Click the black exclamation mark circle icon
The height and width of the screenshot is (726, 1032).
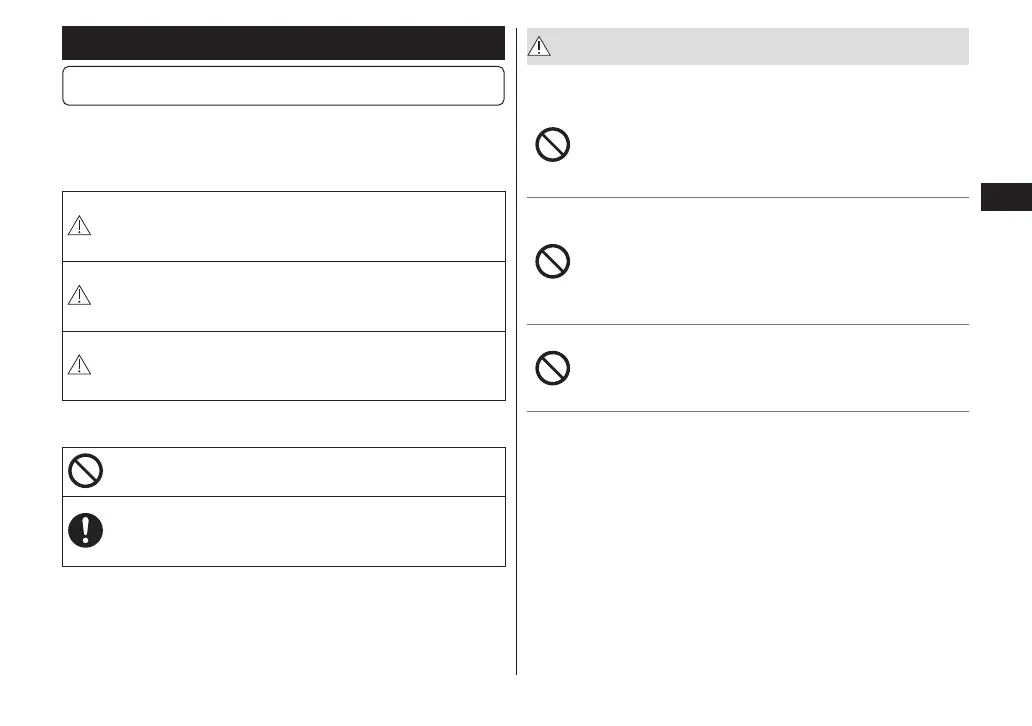(86, 531)
